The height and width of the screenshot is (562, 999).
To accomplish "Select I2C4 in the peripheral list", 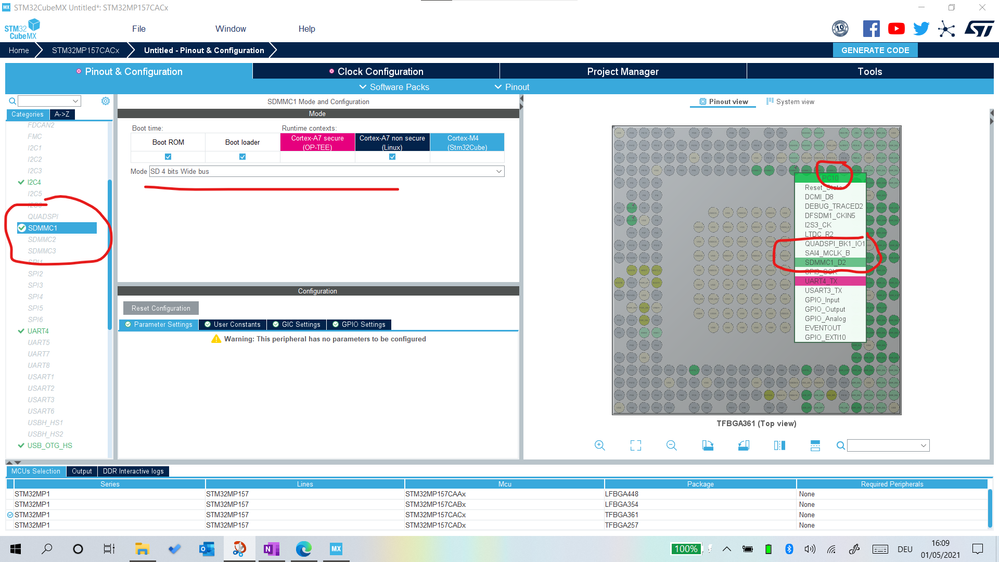I will tap(34, 182).
